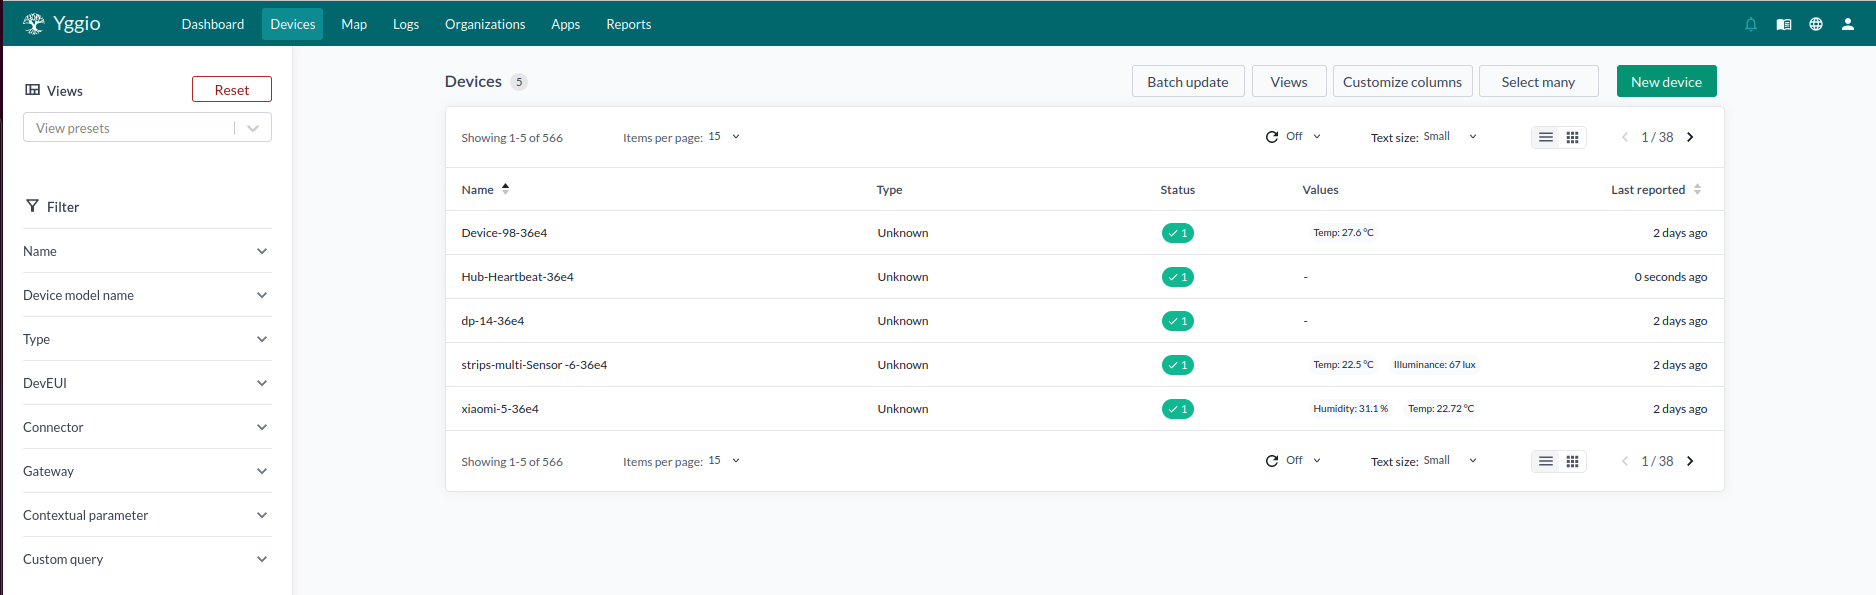
Task: Open bottom Text size Small dropdown
Action: (1450, 461)
